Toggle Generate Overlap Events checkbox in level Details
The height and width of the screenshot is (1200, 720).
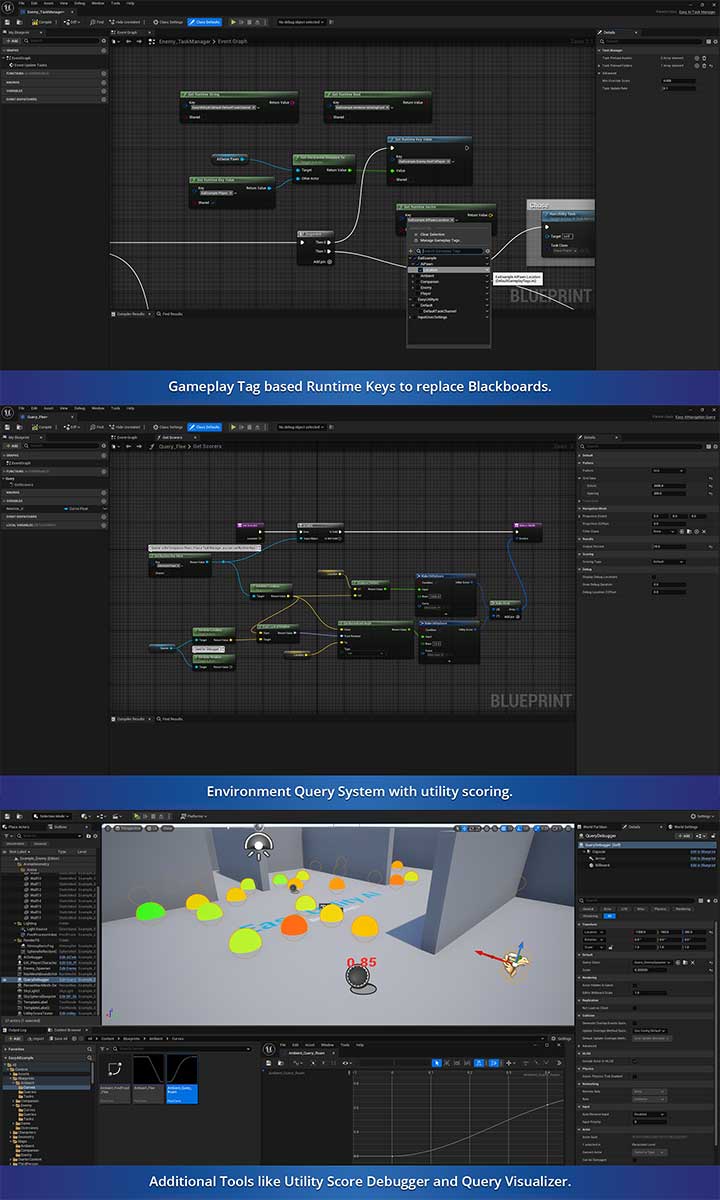(635, 1023)
